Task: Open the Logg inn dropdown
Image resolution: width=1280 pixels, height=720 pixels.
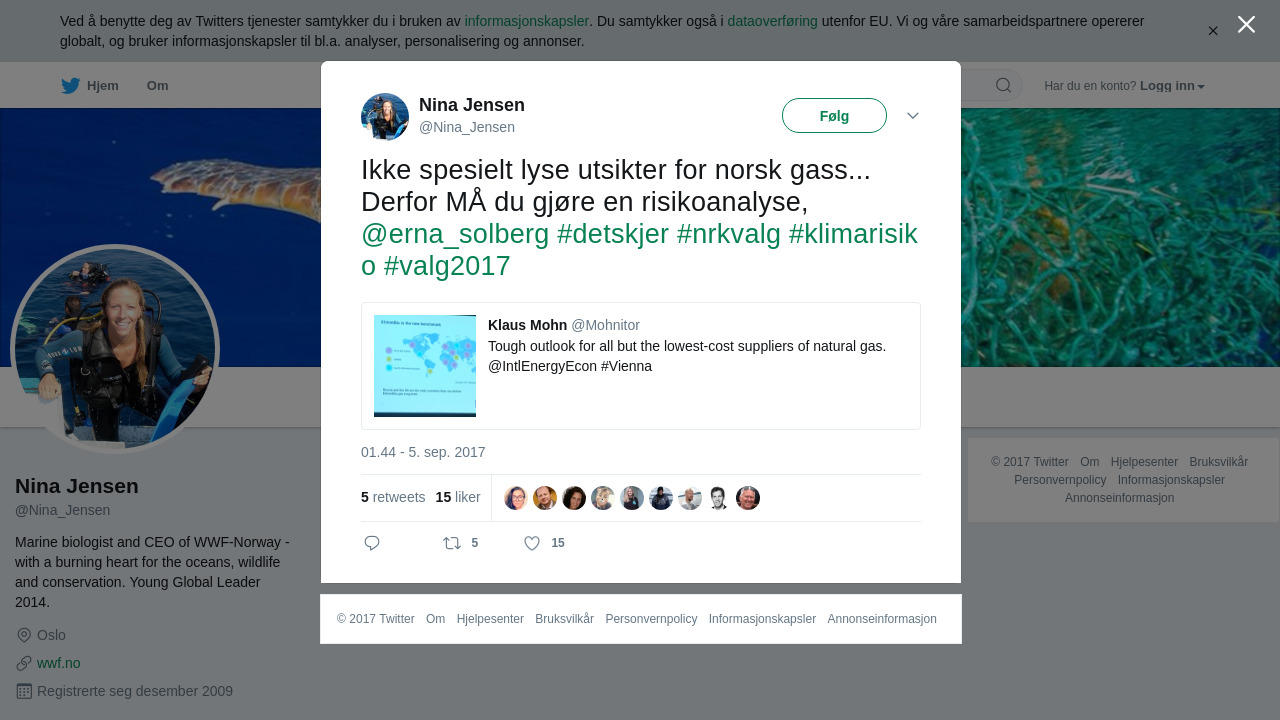Action: point(1172,86)
